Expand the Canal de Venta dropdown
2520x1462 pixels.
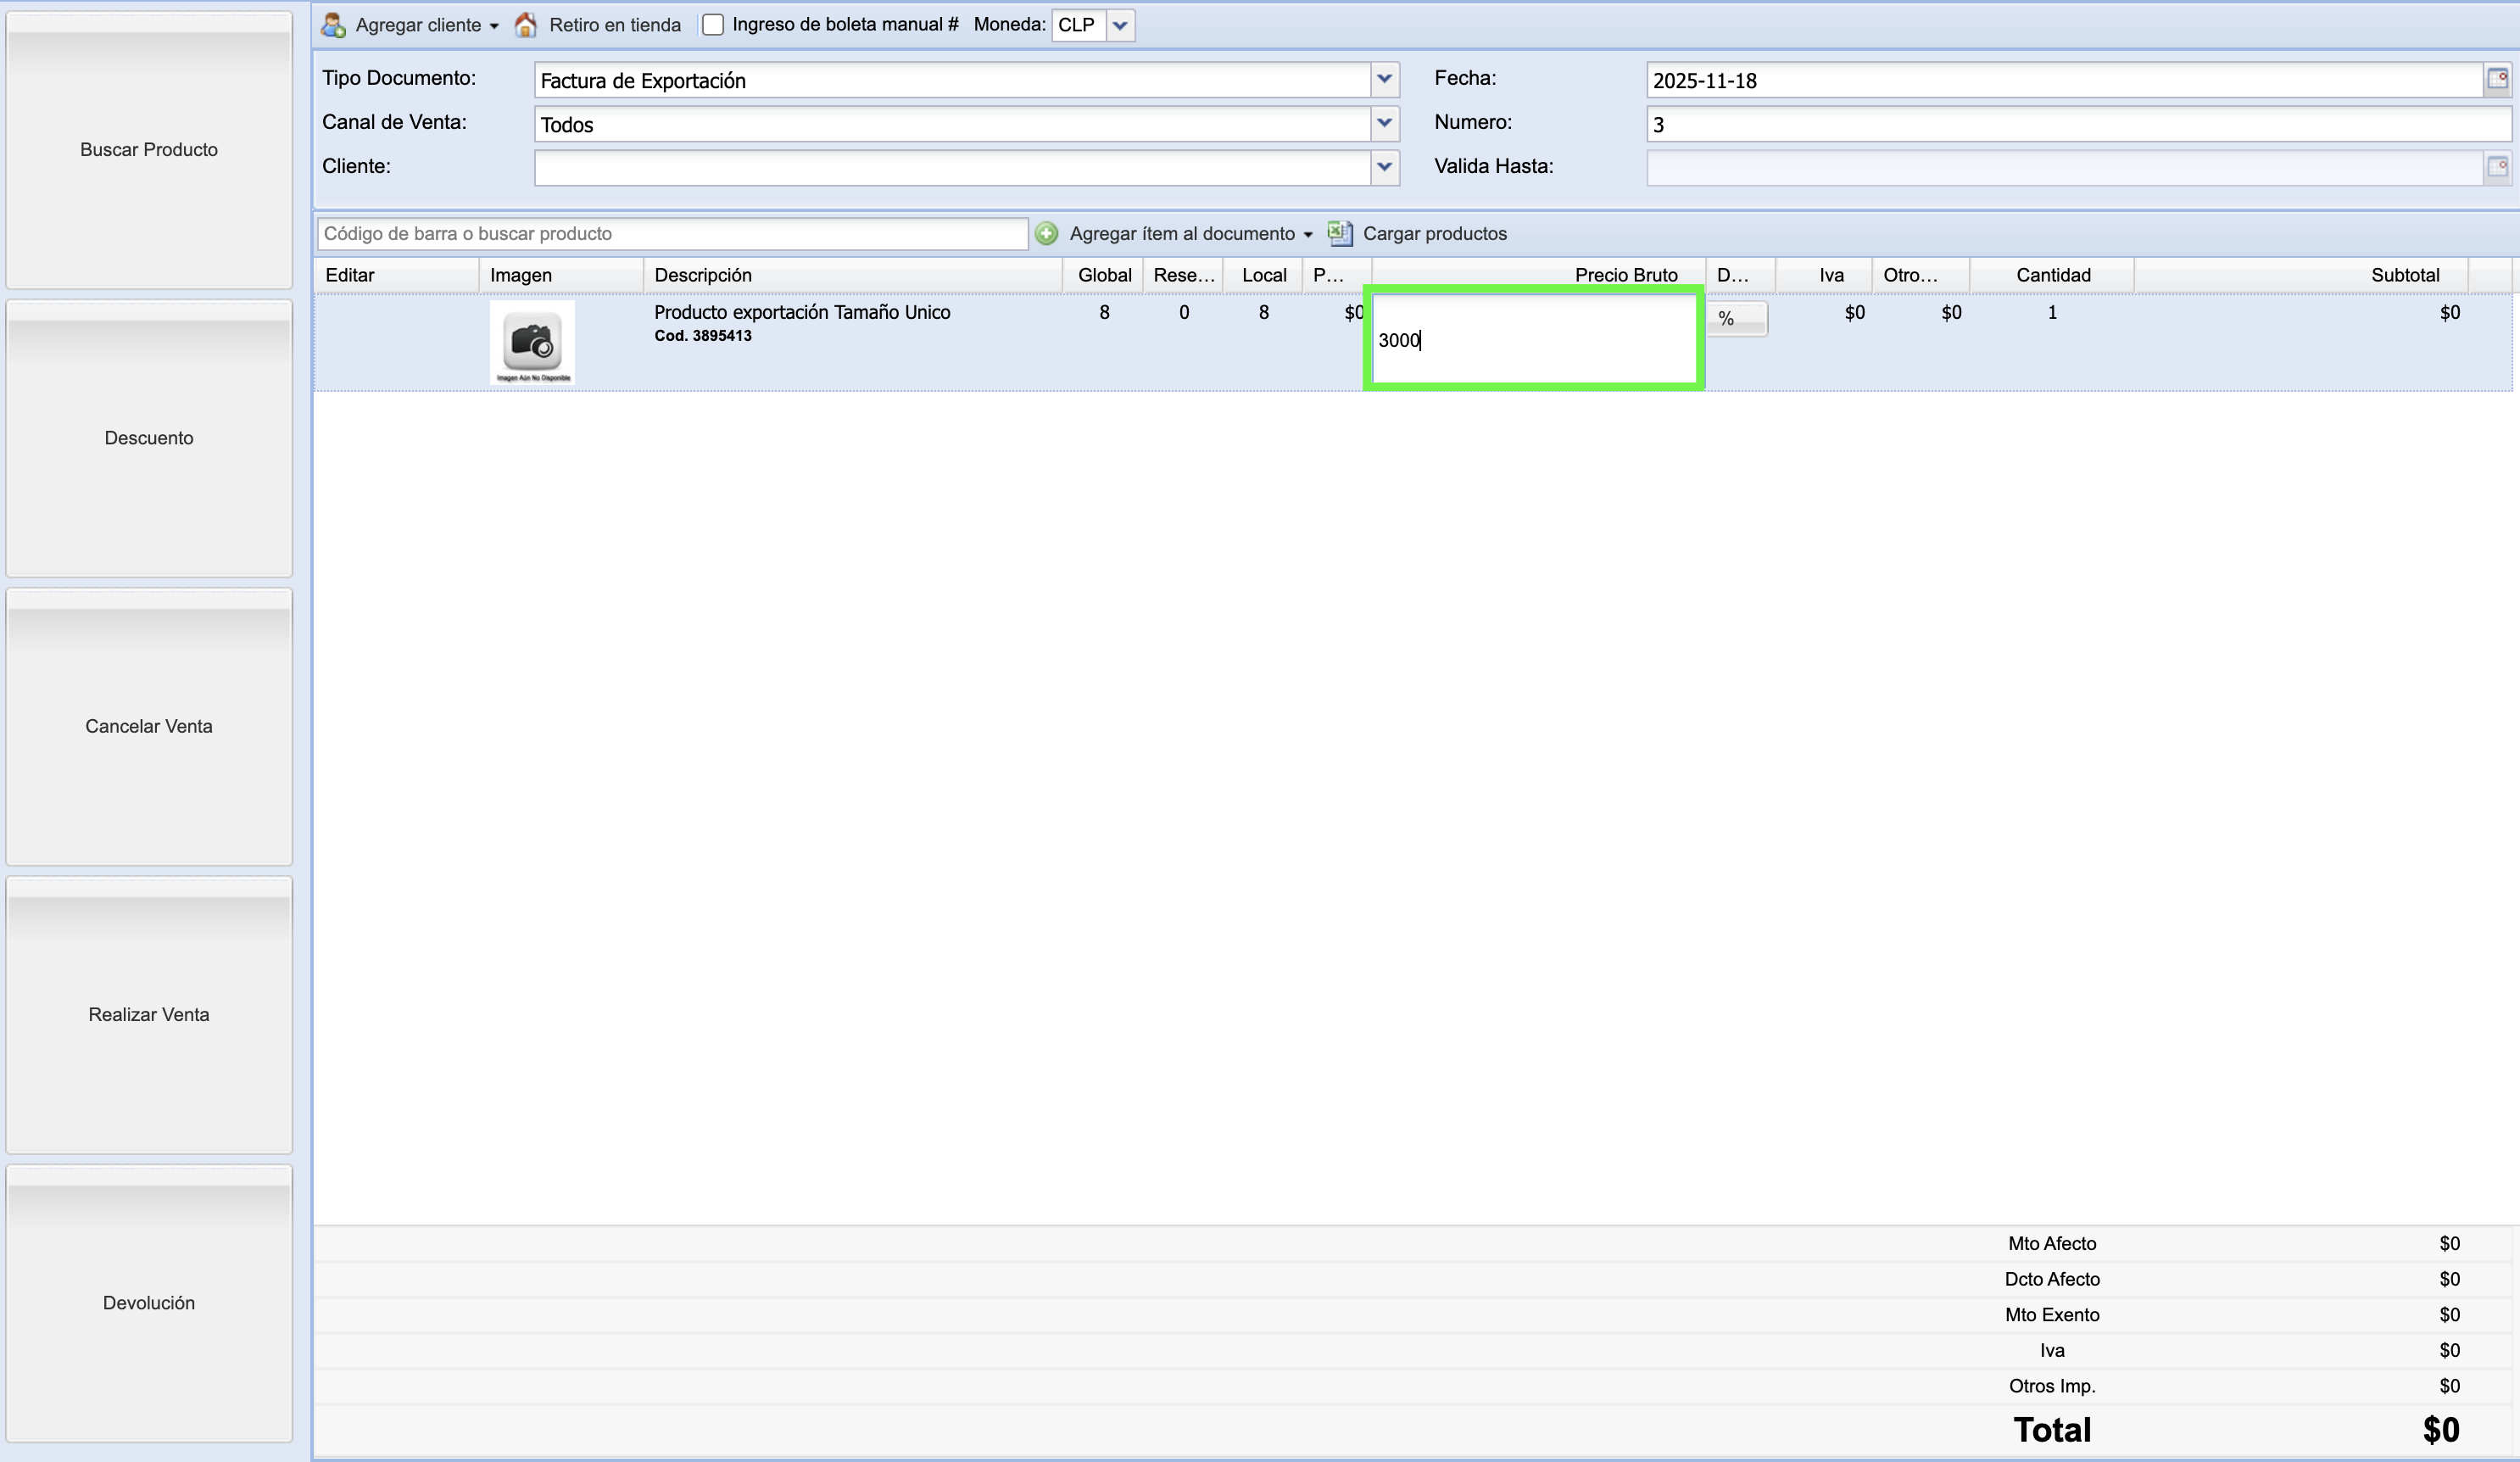click(1384, 123)
